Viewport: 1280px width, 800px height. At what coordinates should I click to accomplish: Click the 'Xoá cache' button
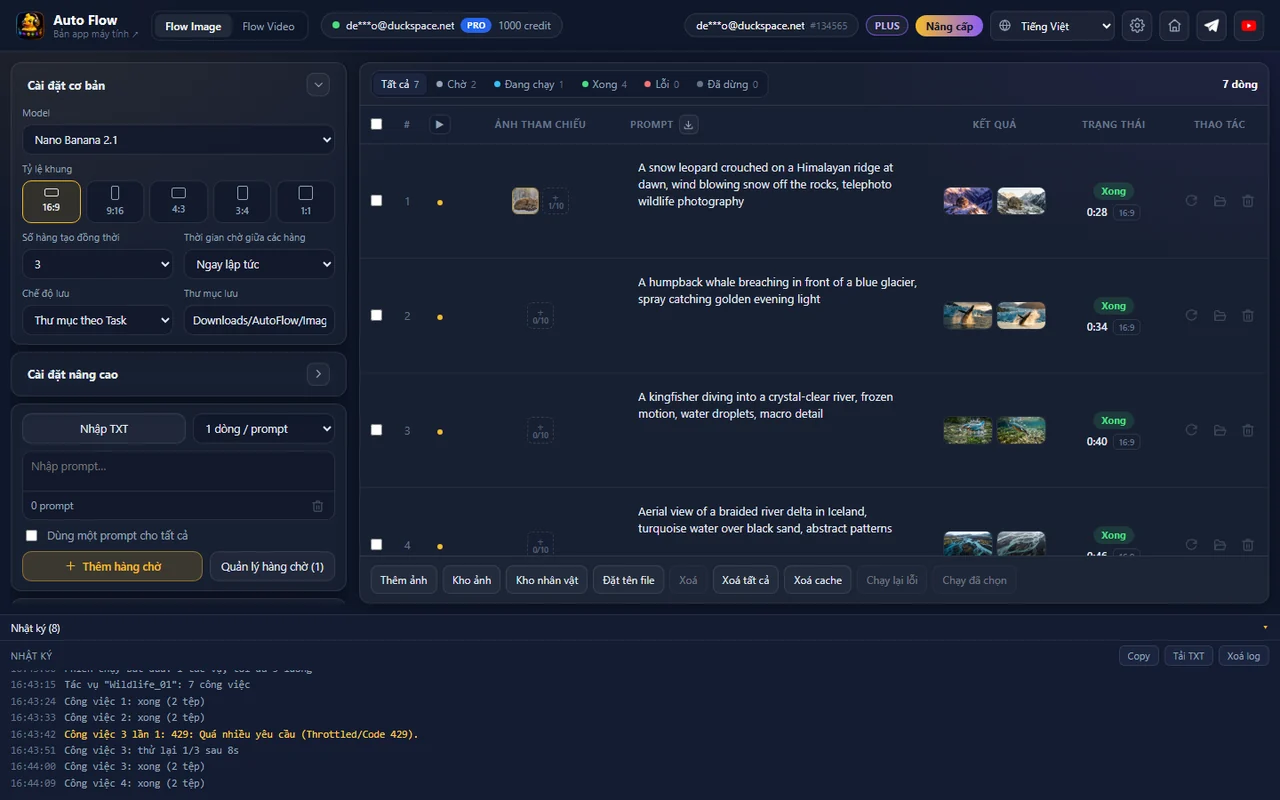[818, 580]
